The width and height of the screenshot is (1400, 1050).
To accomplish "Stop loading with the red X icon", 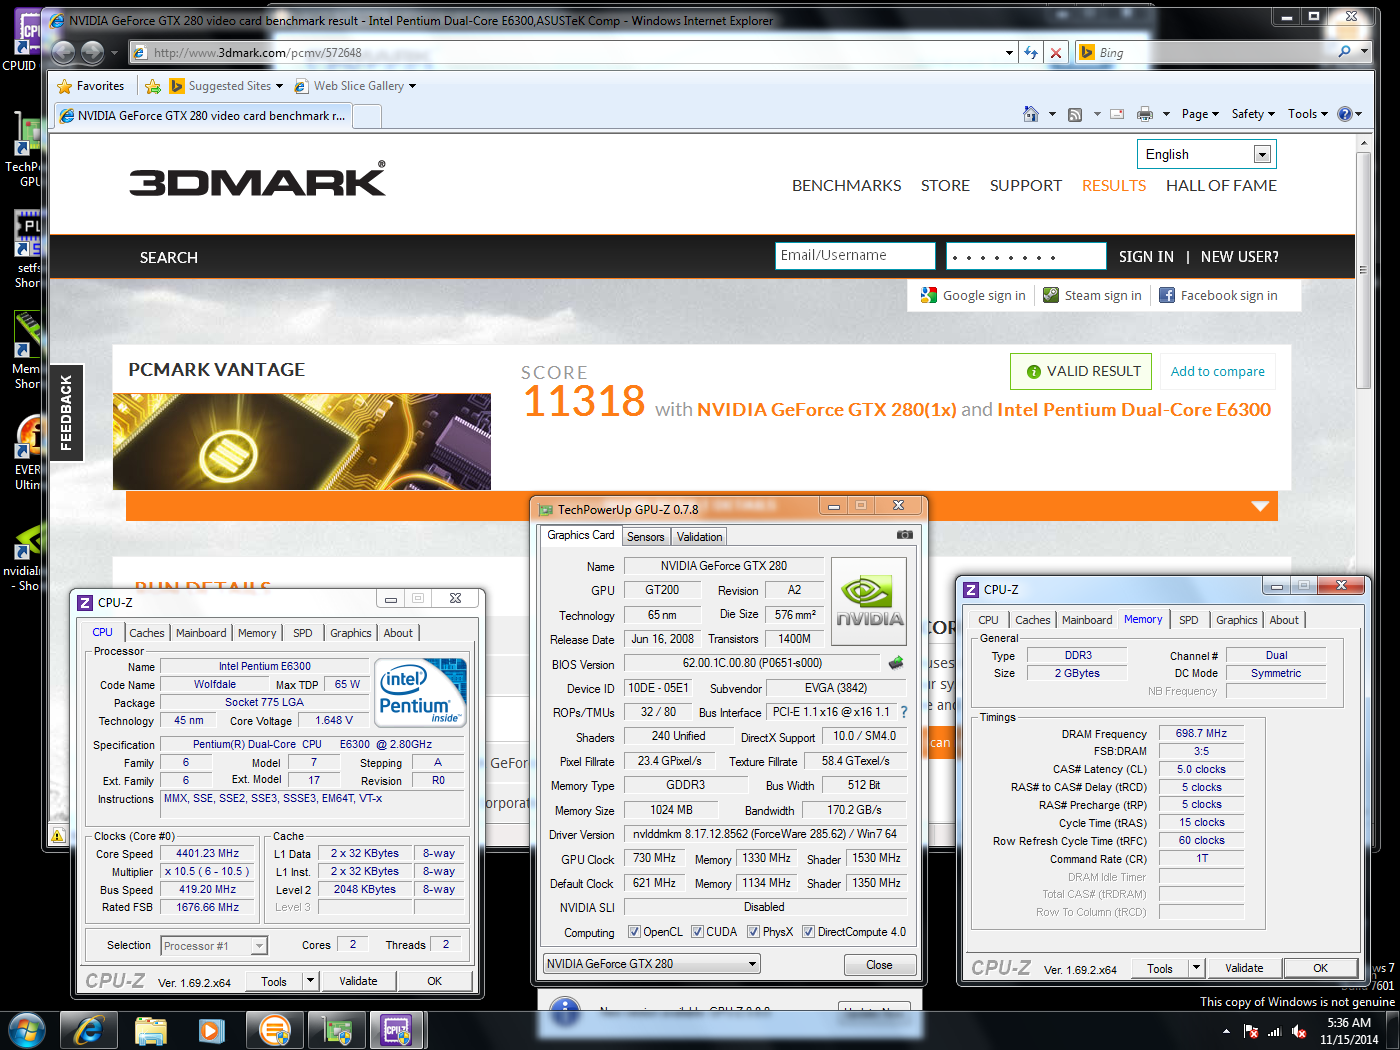I will (1056, 53).
